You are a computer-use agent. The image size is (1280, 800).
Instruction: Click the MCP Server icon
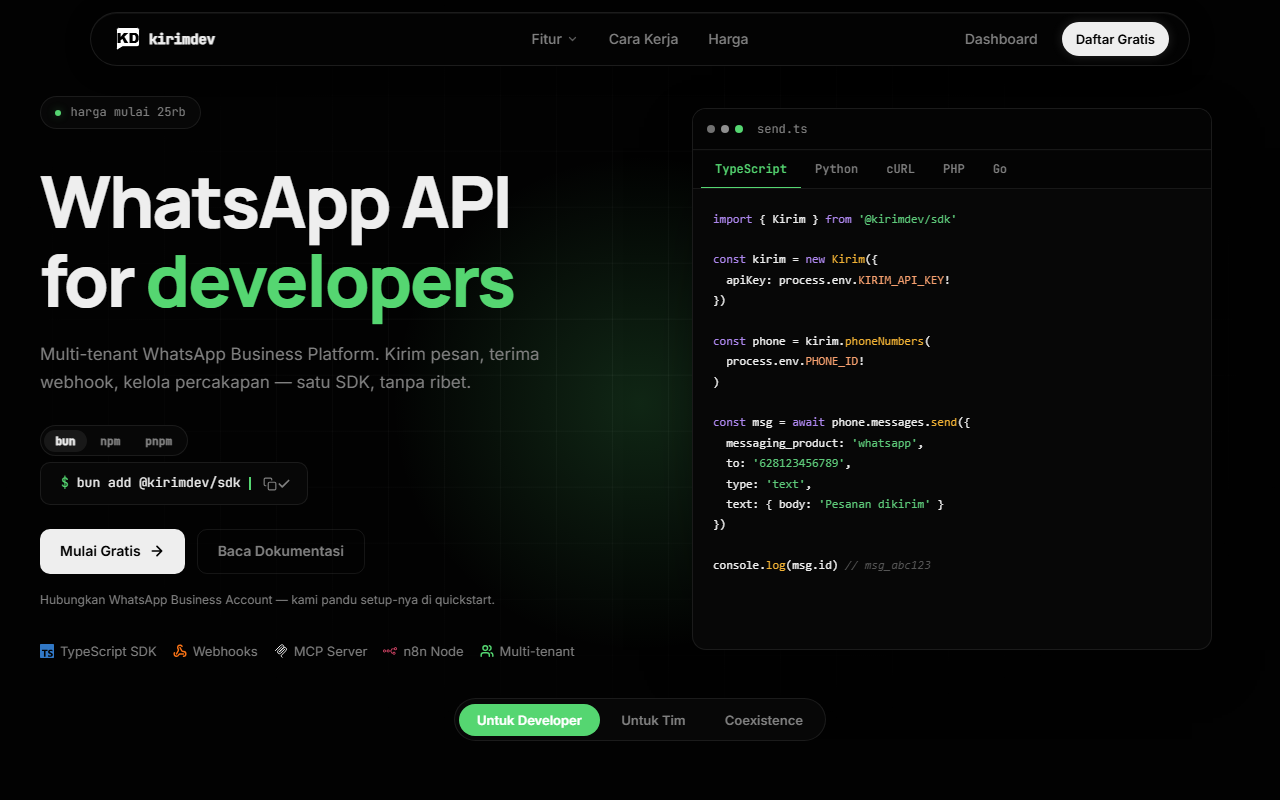(282, 651)
